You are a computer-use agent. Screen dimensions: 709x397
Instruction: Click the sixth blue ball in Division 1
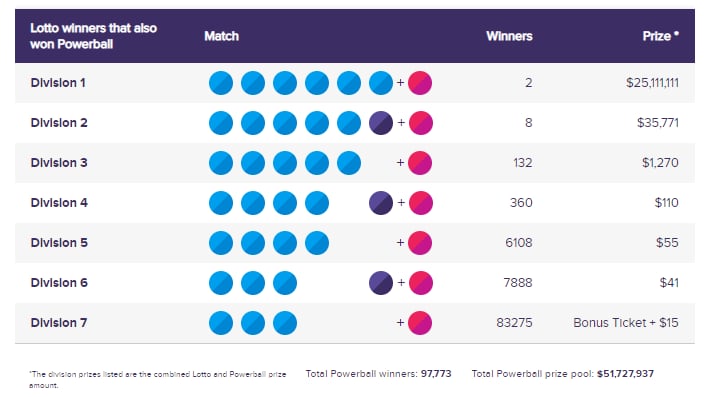(381, 83)
